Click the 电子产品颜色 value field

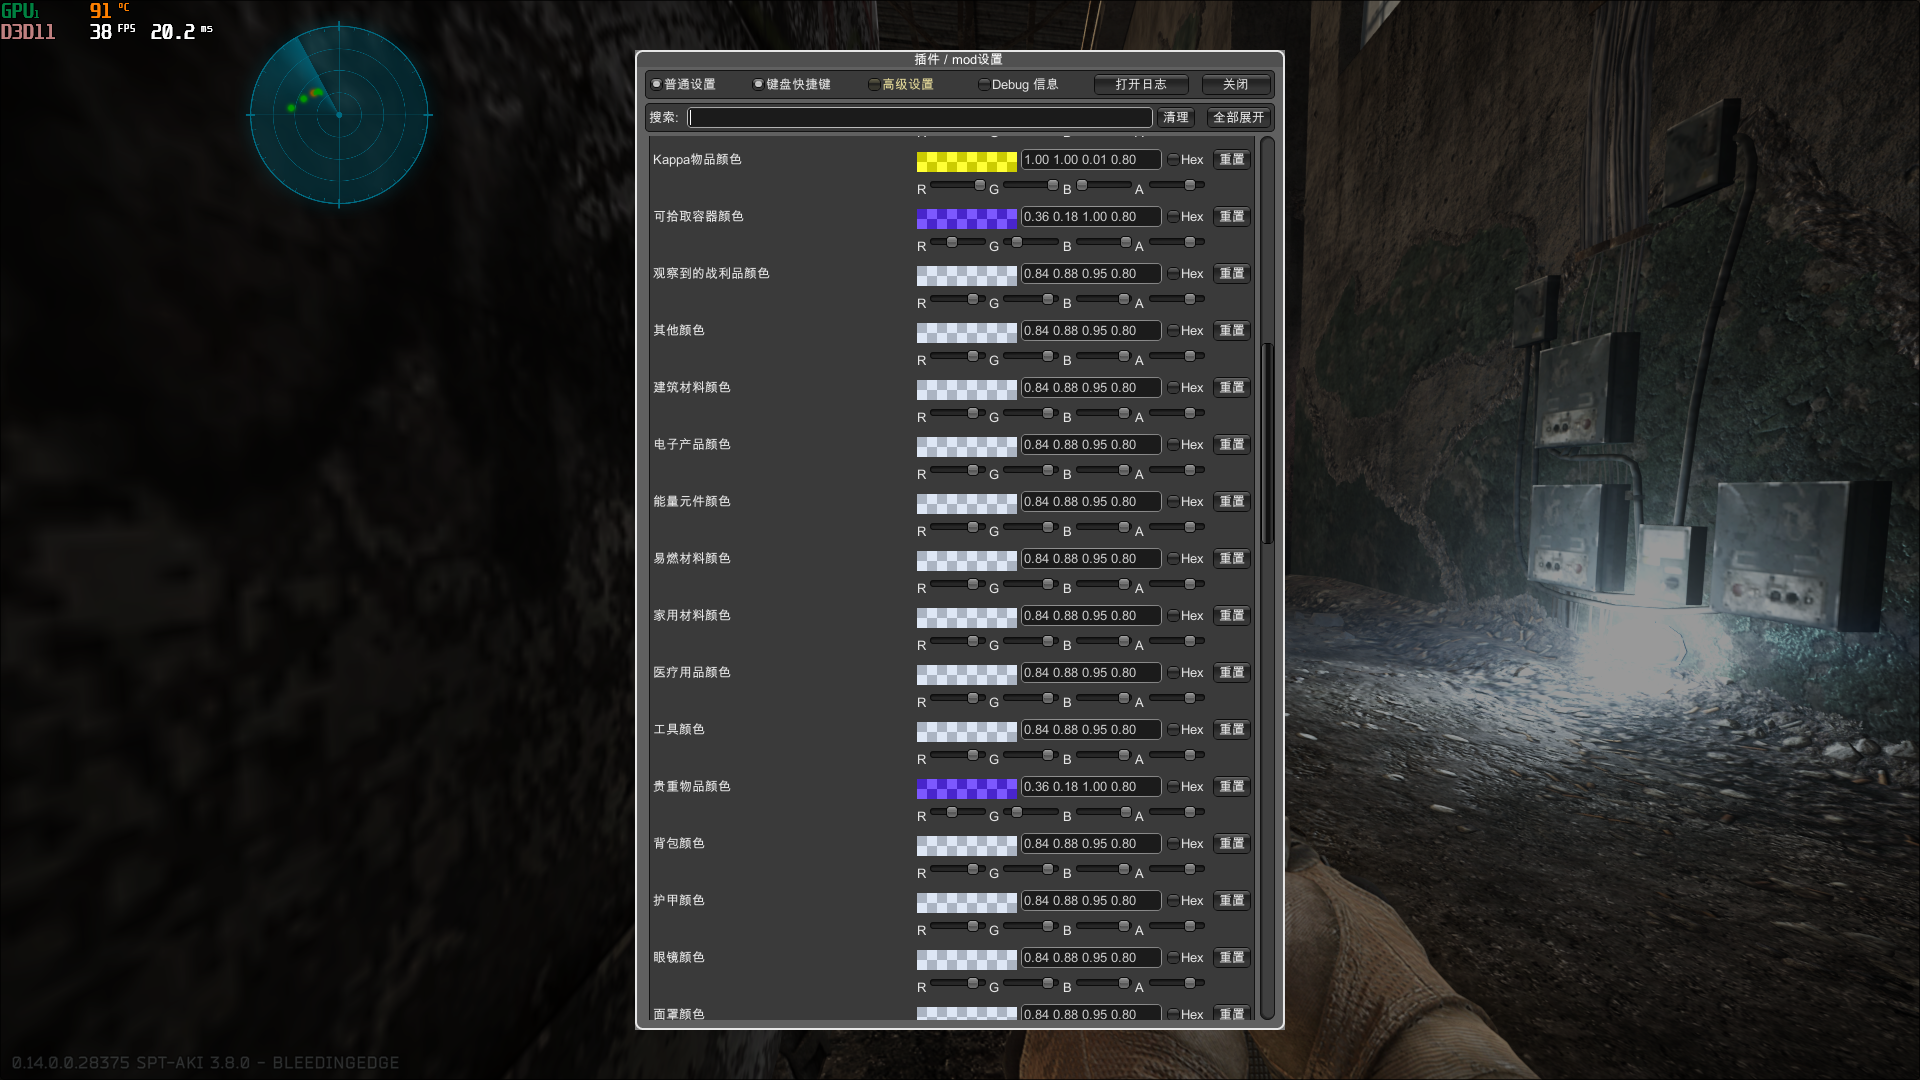[1091, 445]
